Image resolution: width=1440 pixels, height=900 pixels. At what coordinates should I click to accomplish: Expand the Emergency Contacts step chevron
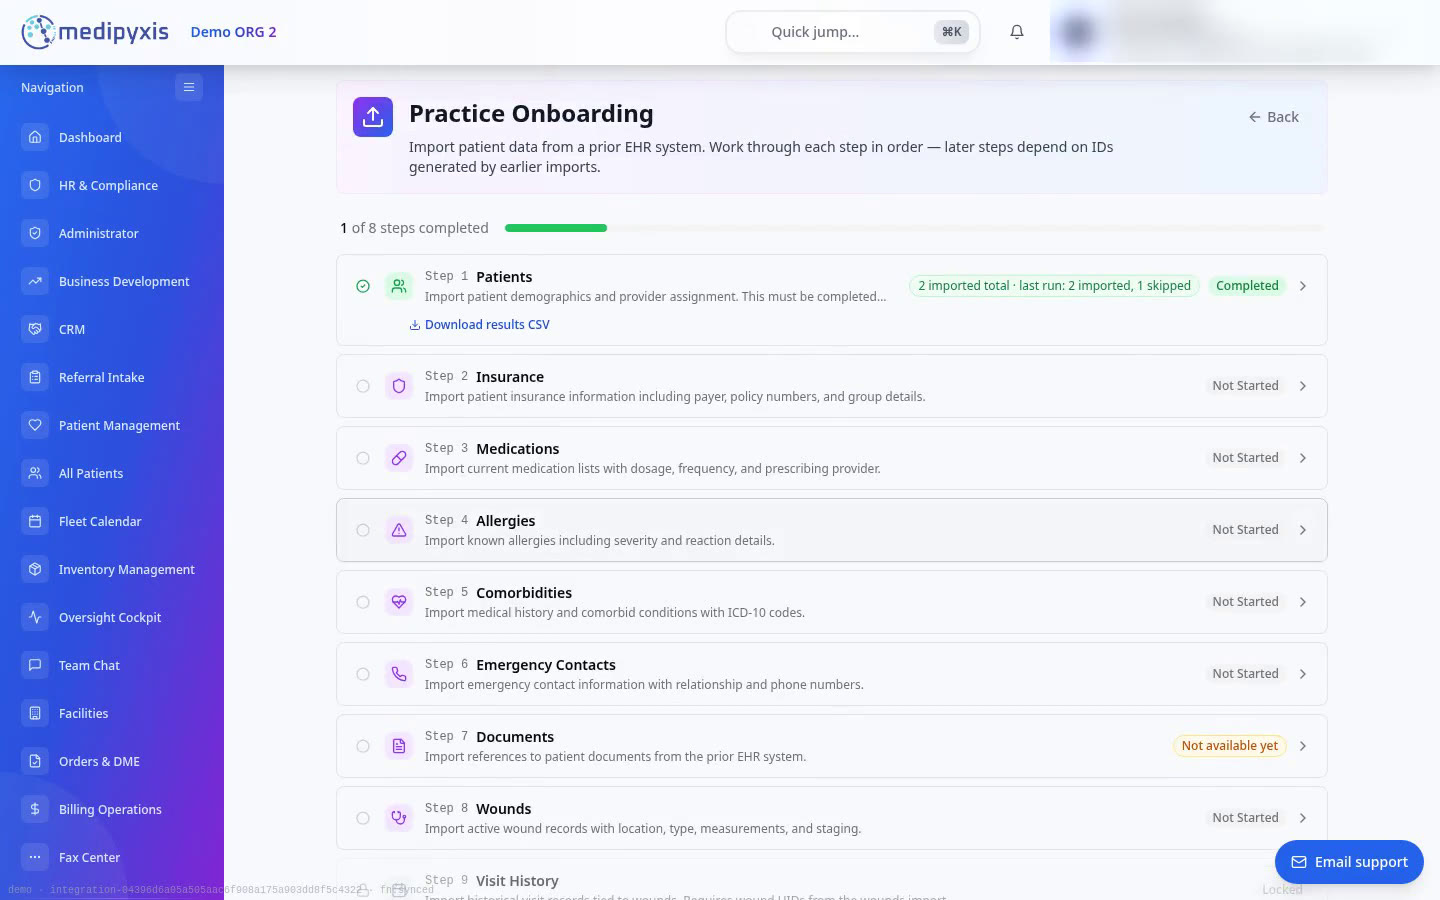pos(1303,674)
